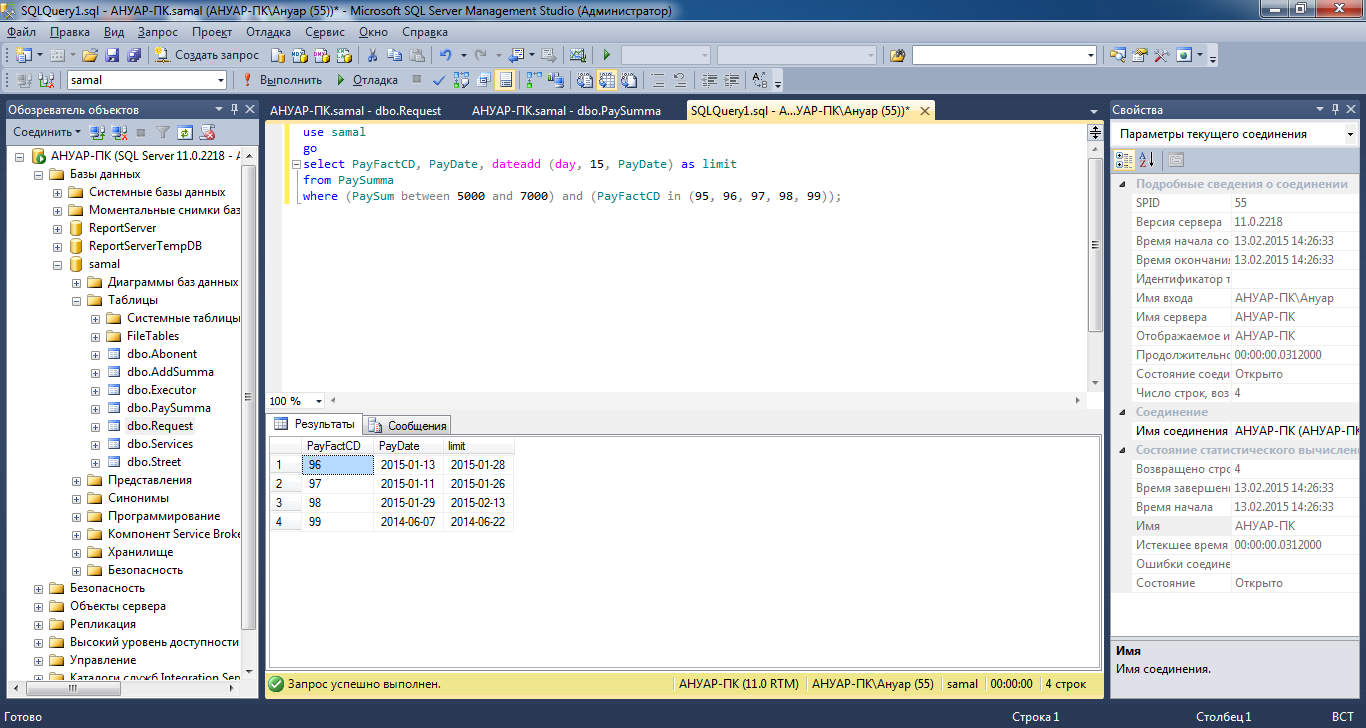Click the Specify Template Parameter Values icon
The width and height of the screenshot is (1366, 728).
(x=761, y=80)
